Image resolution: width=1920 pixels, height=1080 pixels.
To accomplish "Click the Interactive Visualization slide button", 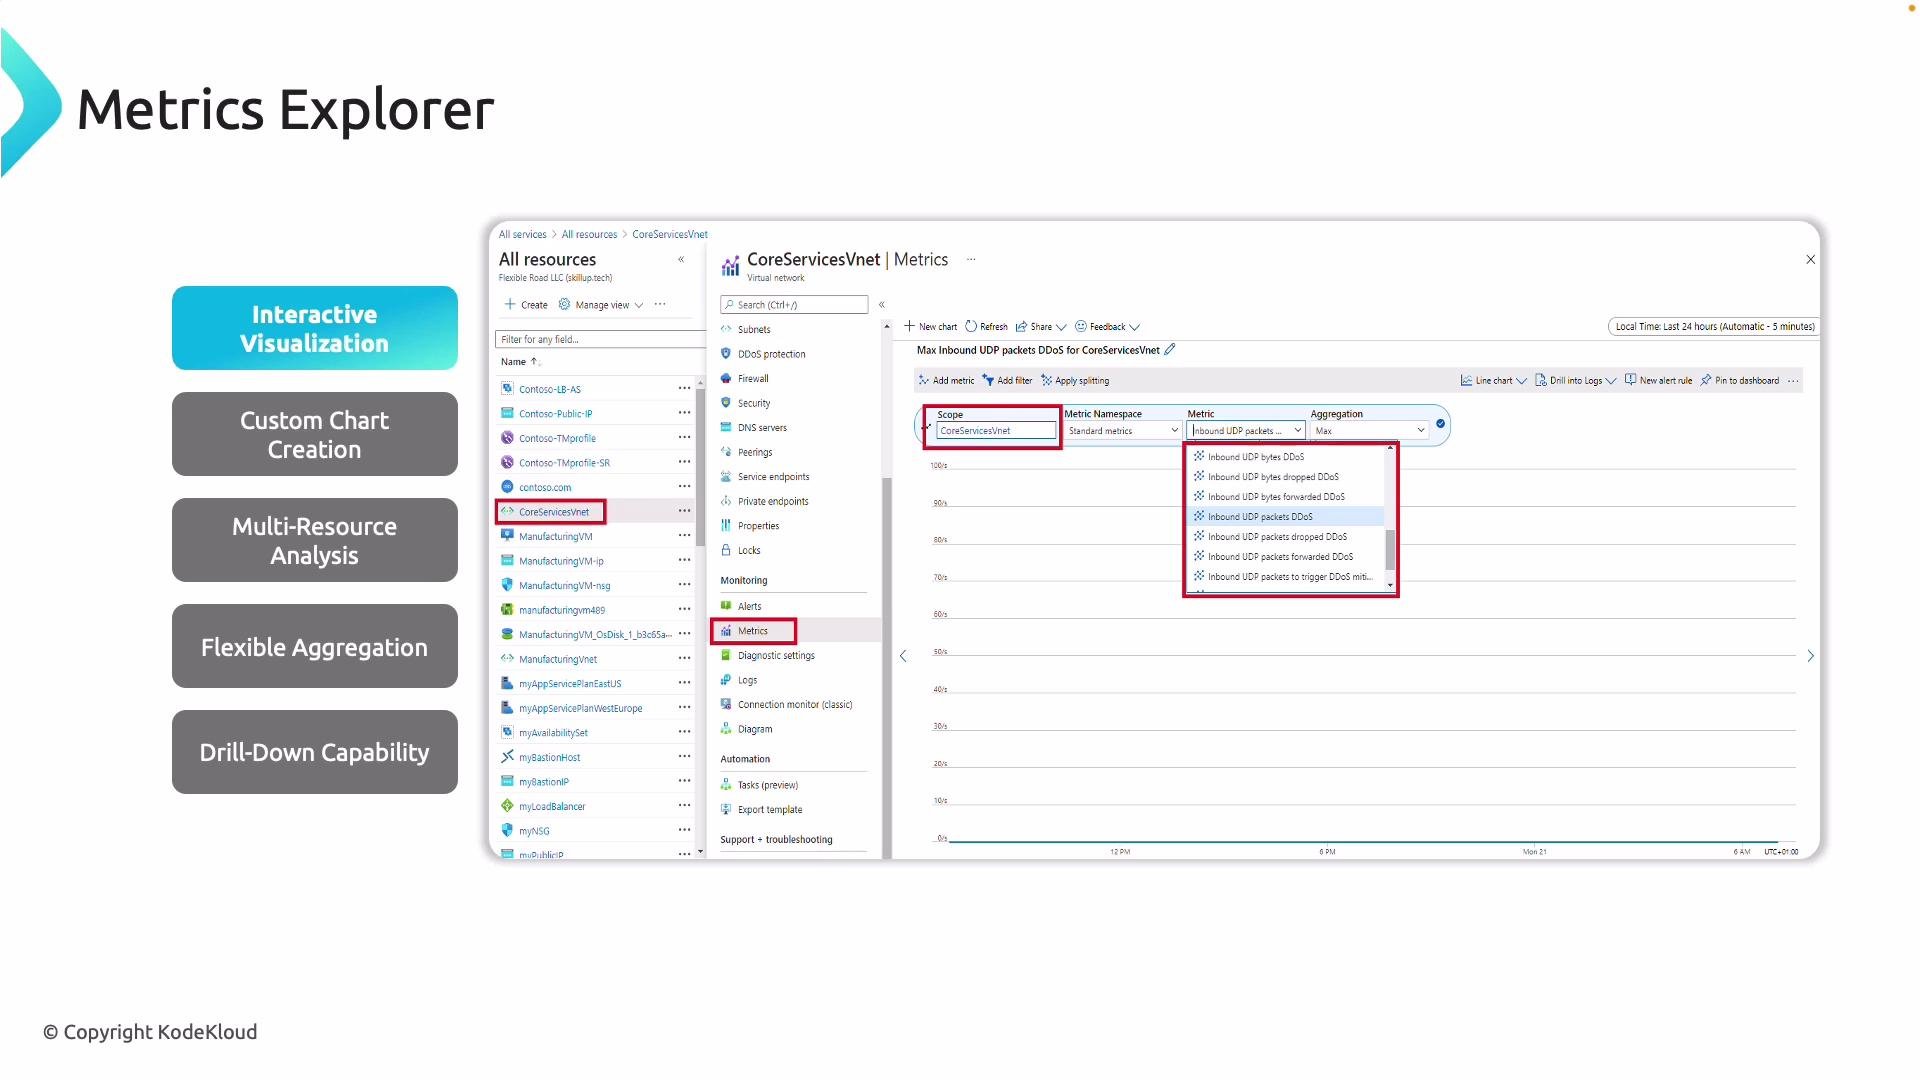I will [x=314, y=328].
